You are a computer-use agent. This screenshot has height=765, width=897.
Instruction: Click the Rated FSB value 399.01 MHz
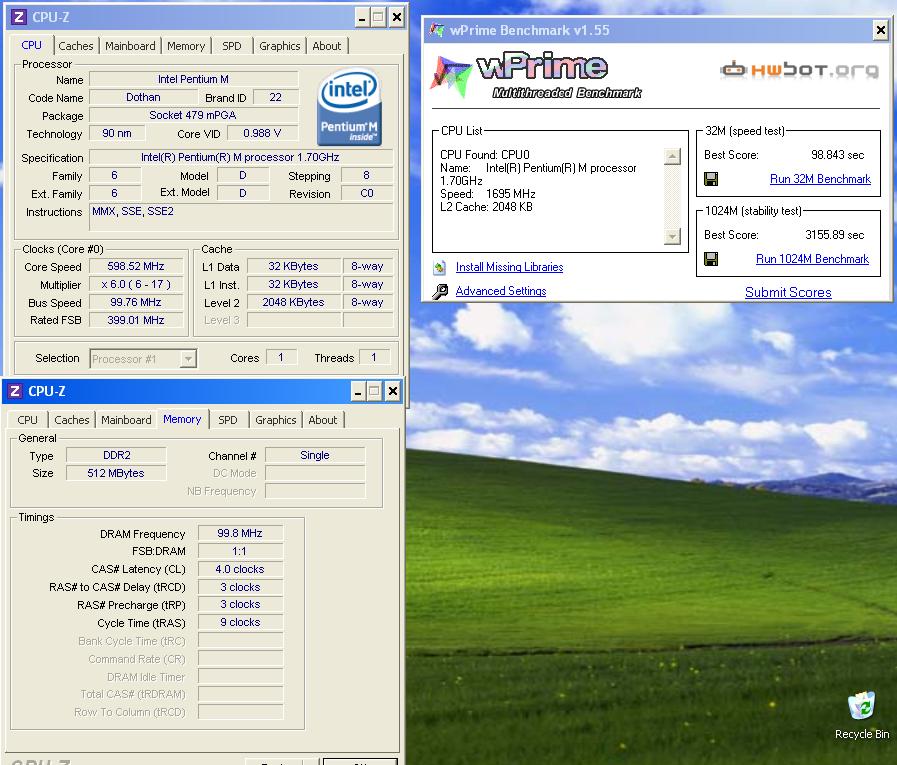136,320
